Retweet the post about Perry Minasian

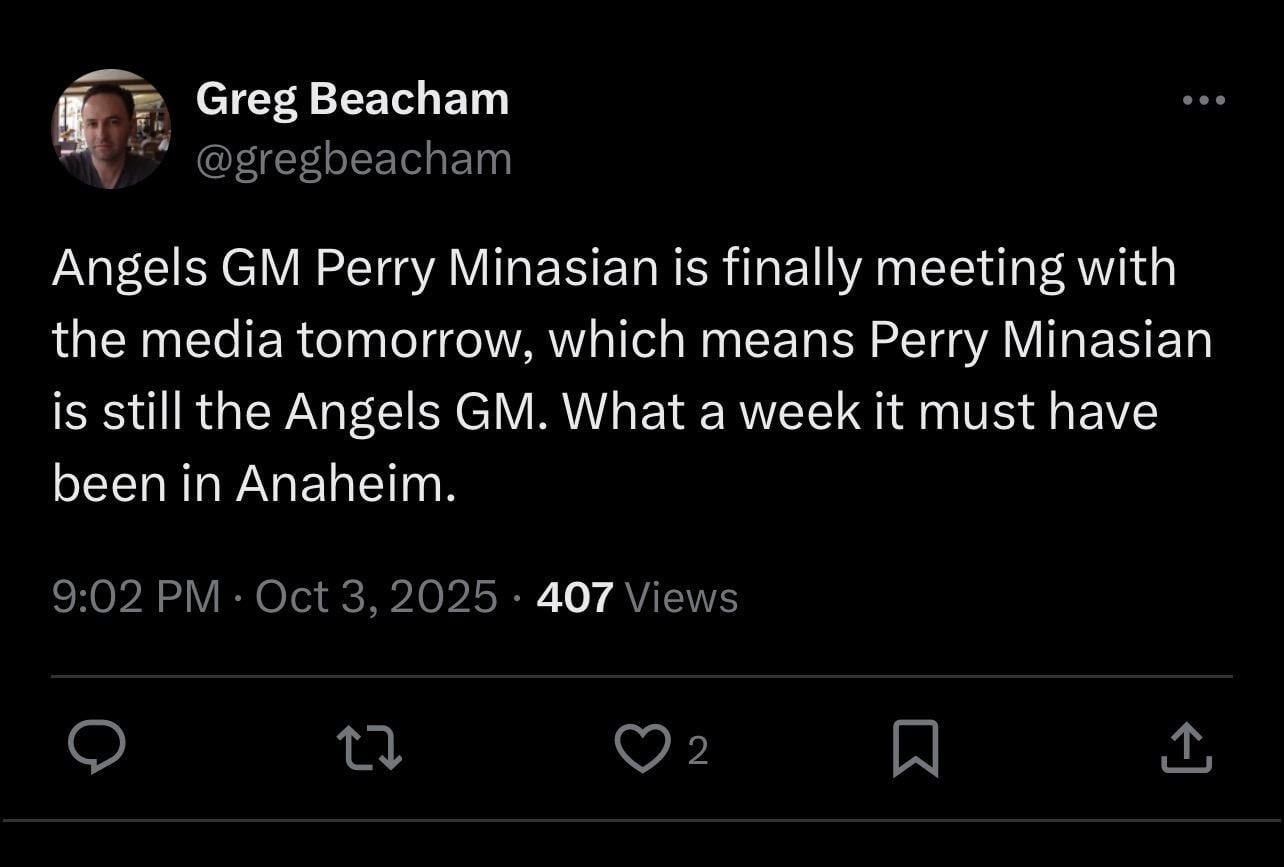368,748
